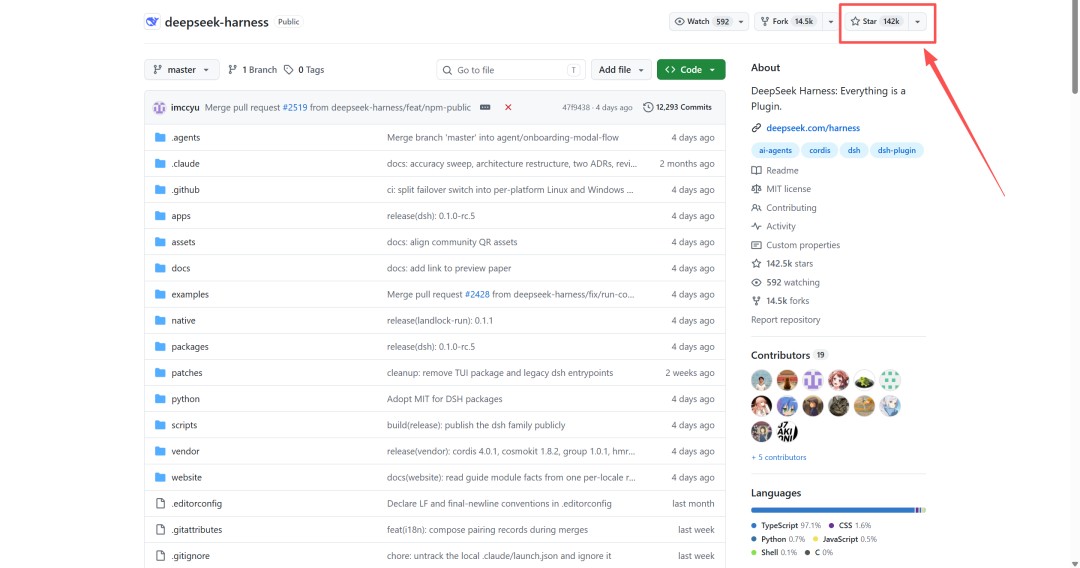Click the vendor folder icon
The height and width of the screenshot is (568, 1080).
(x=160, y=451)
